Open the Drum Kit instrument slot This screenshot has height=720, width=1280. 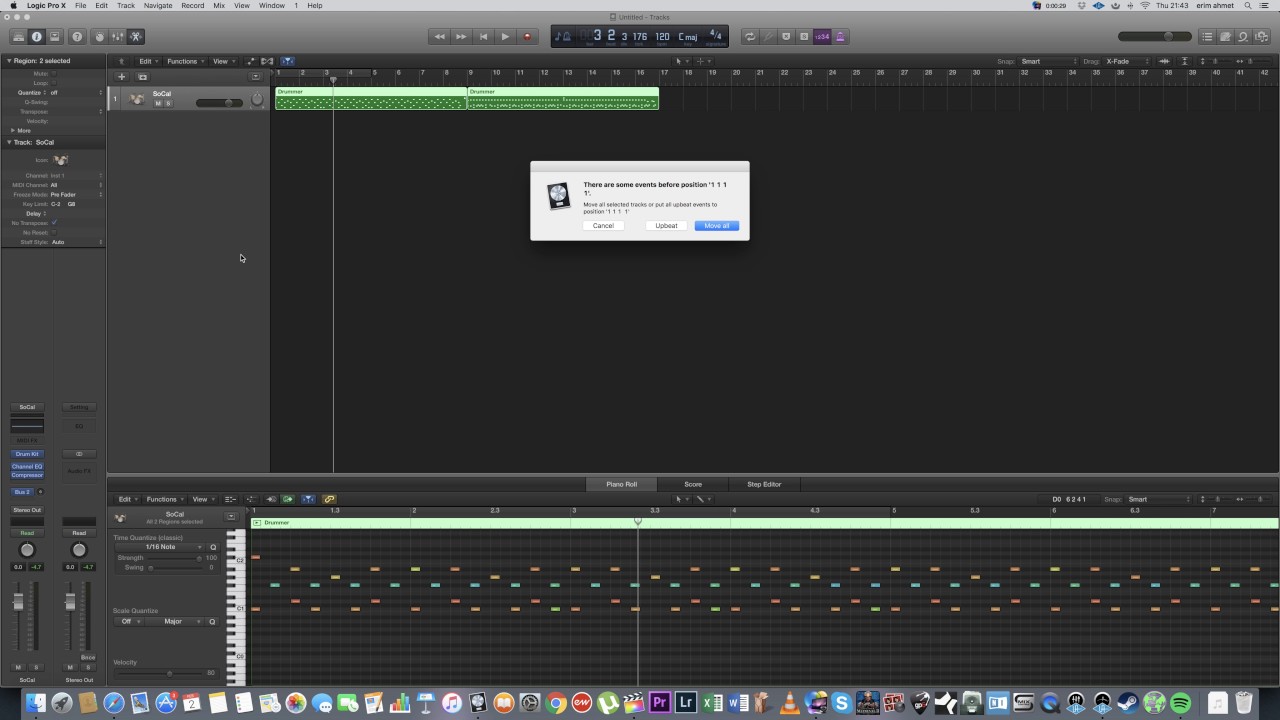27,454
